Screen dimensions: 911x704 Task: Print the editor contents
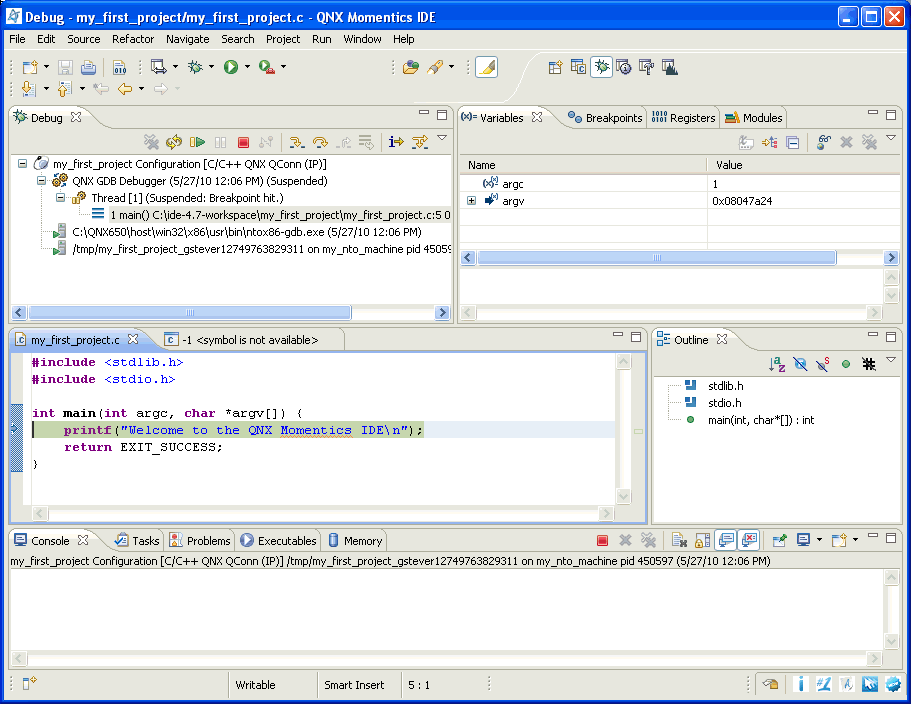(x=87, y=66)
